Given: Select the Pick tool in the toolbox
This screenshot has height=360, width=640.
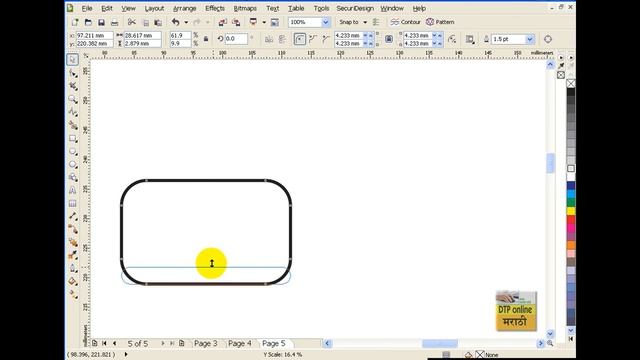Looking at the screenshot, I should 73,60.
